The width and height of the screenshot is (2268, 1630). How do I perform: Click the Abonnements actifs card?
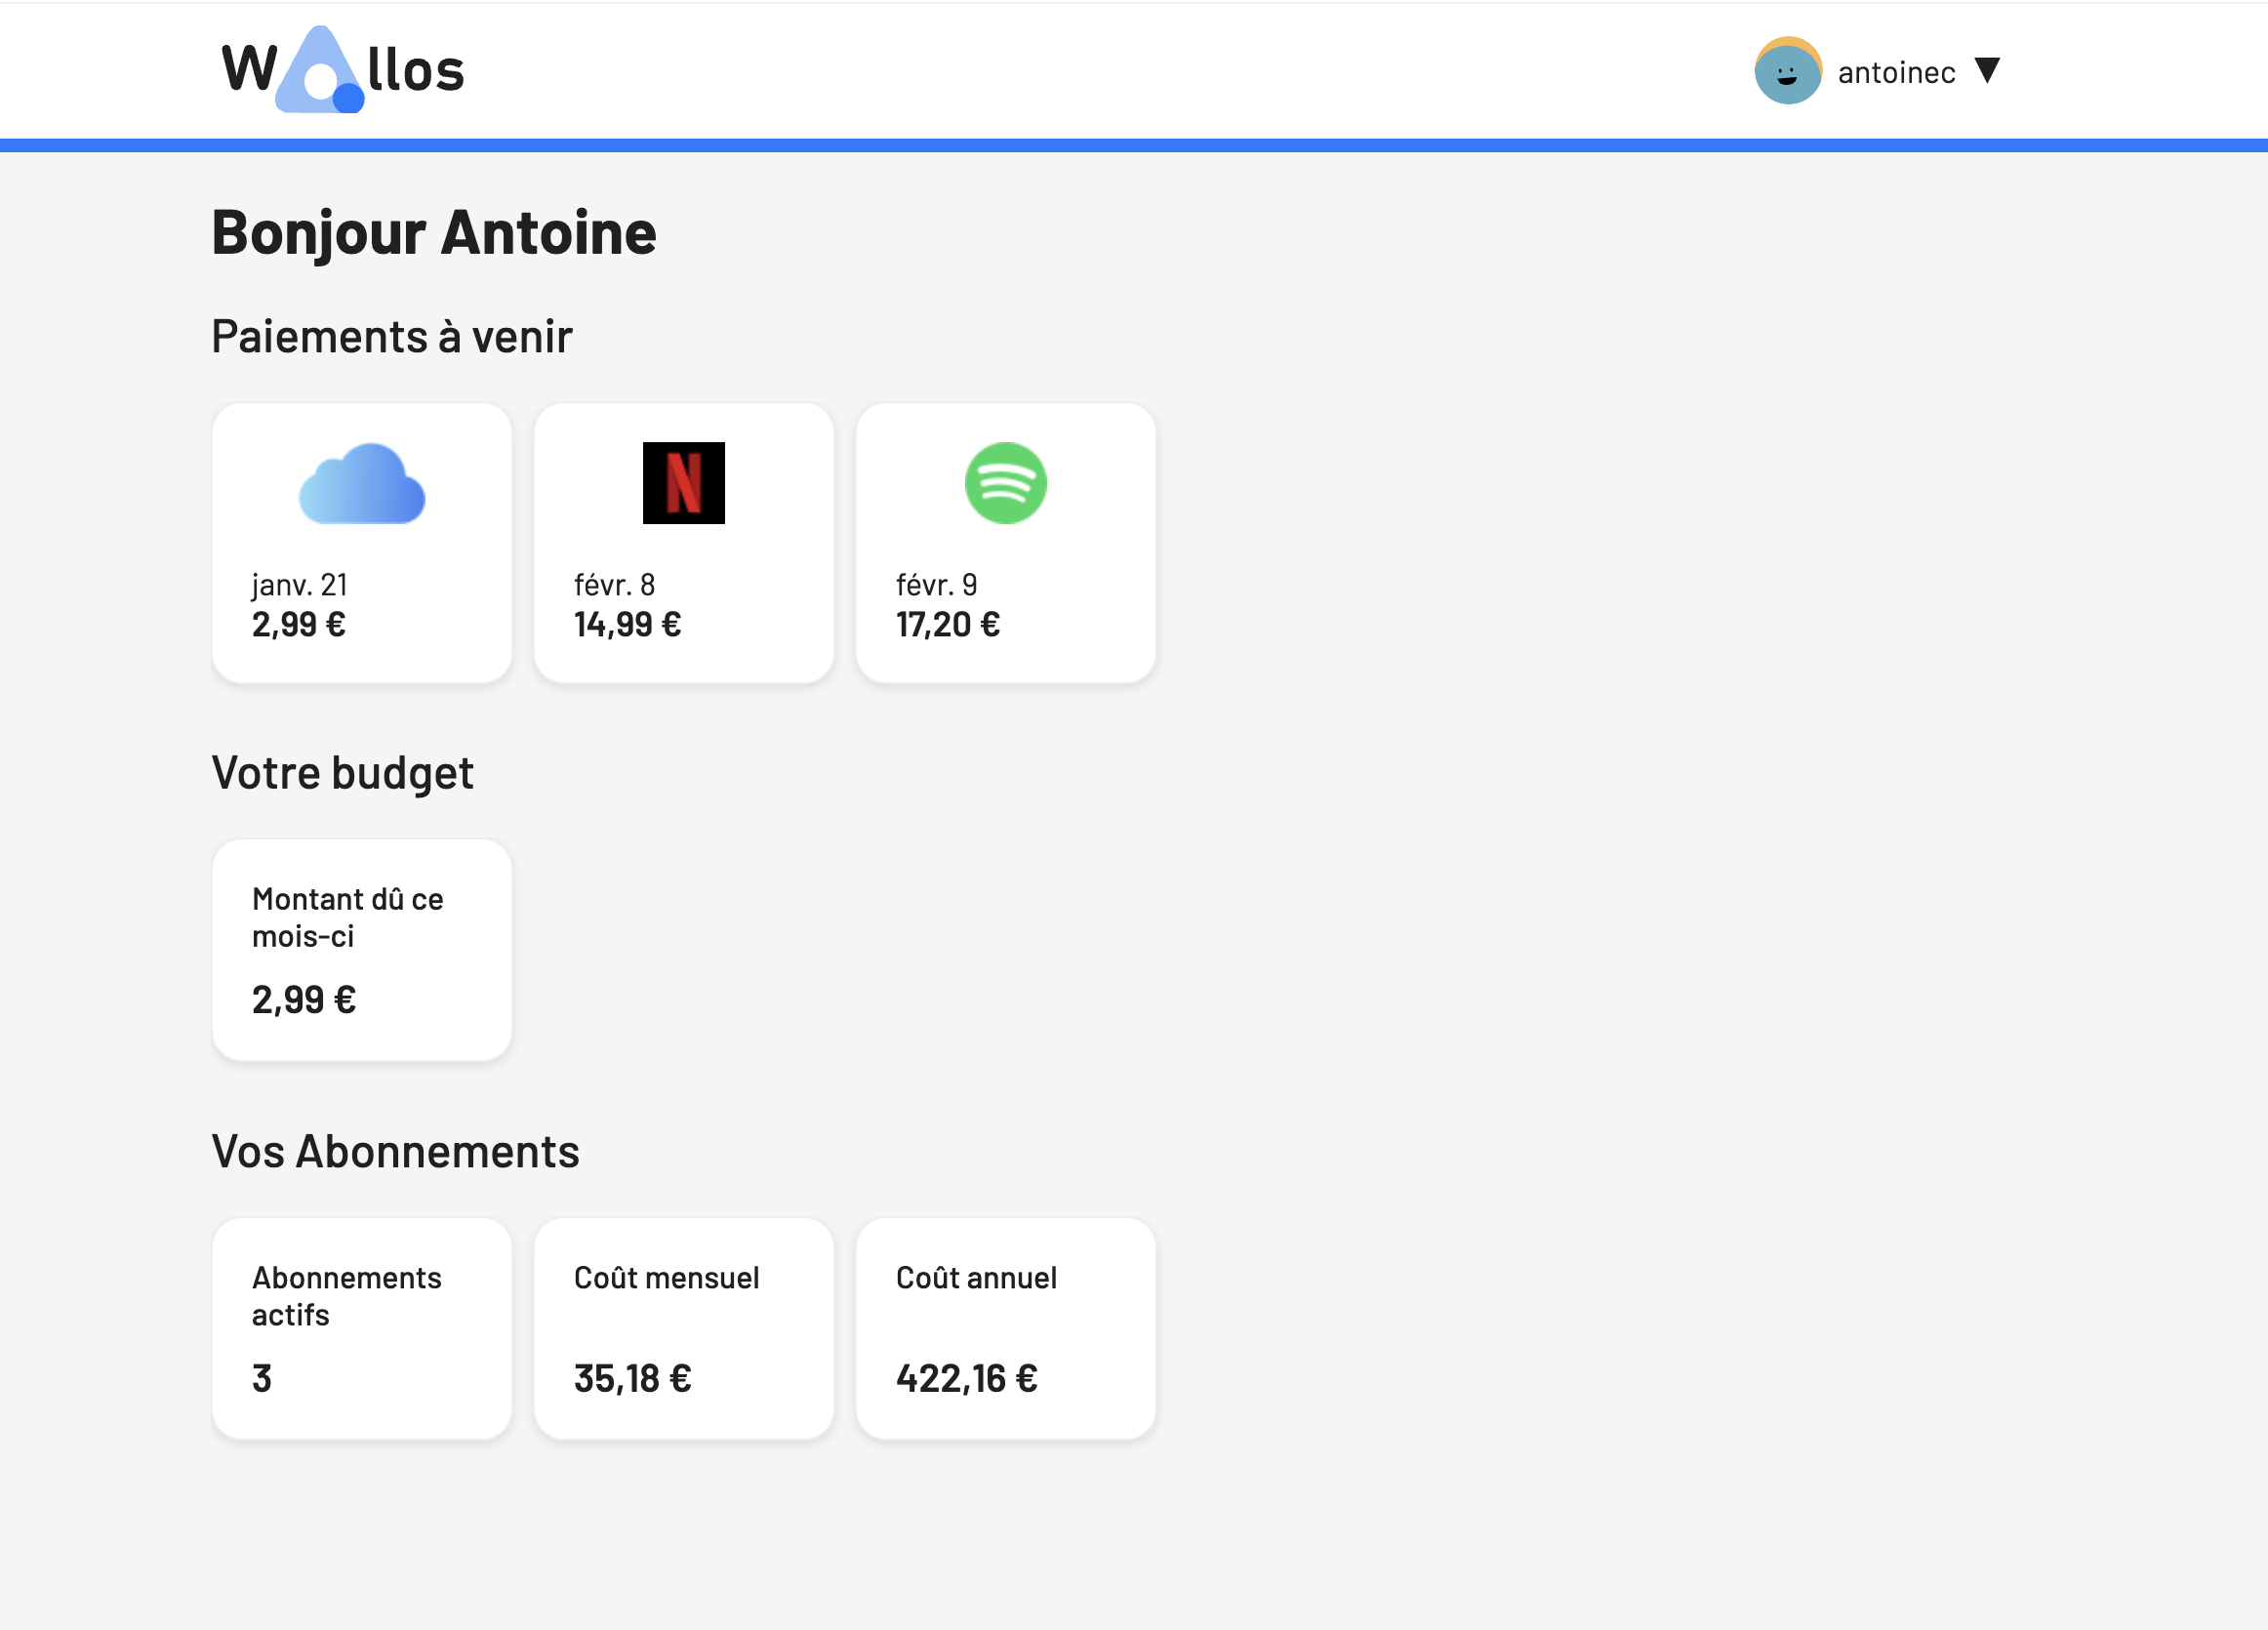pos(362,1328)
